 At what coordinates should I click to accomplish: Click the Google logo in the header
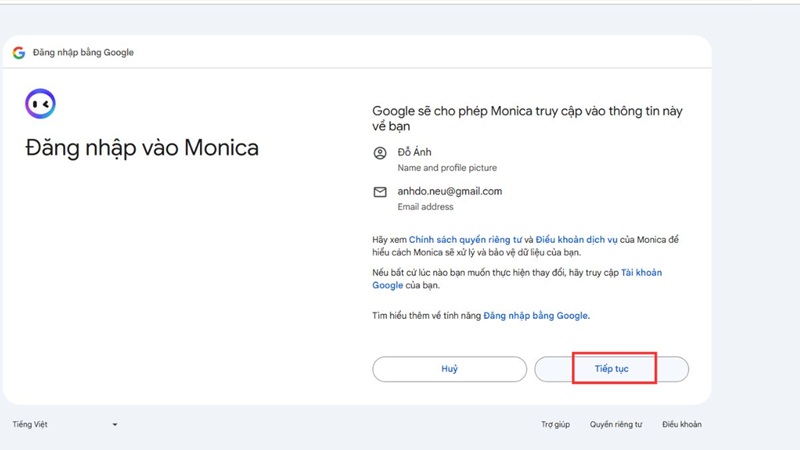coord(19,52)
